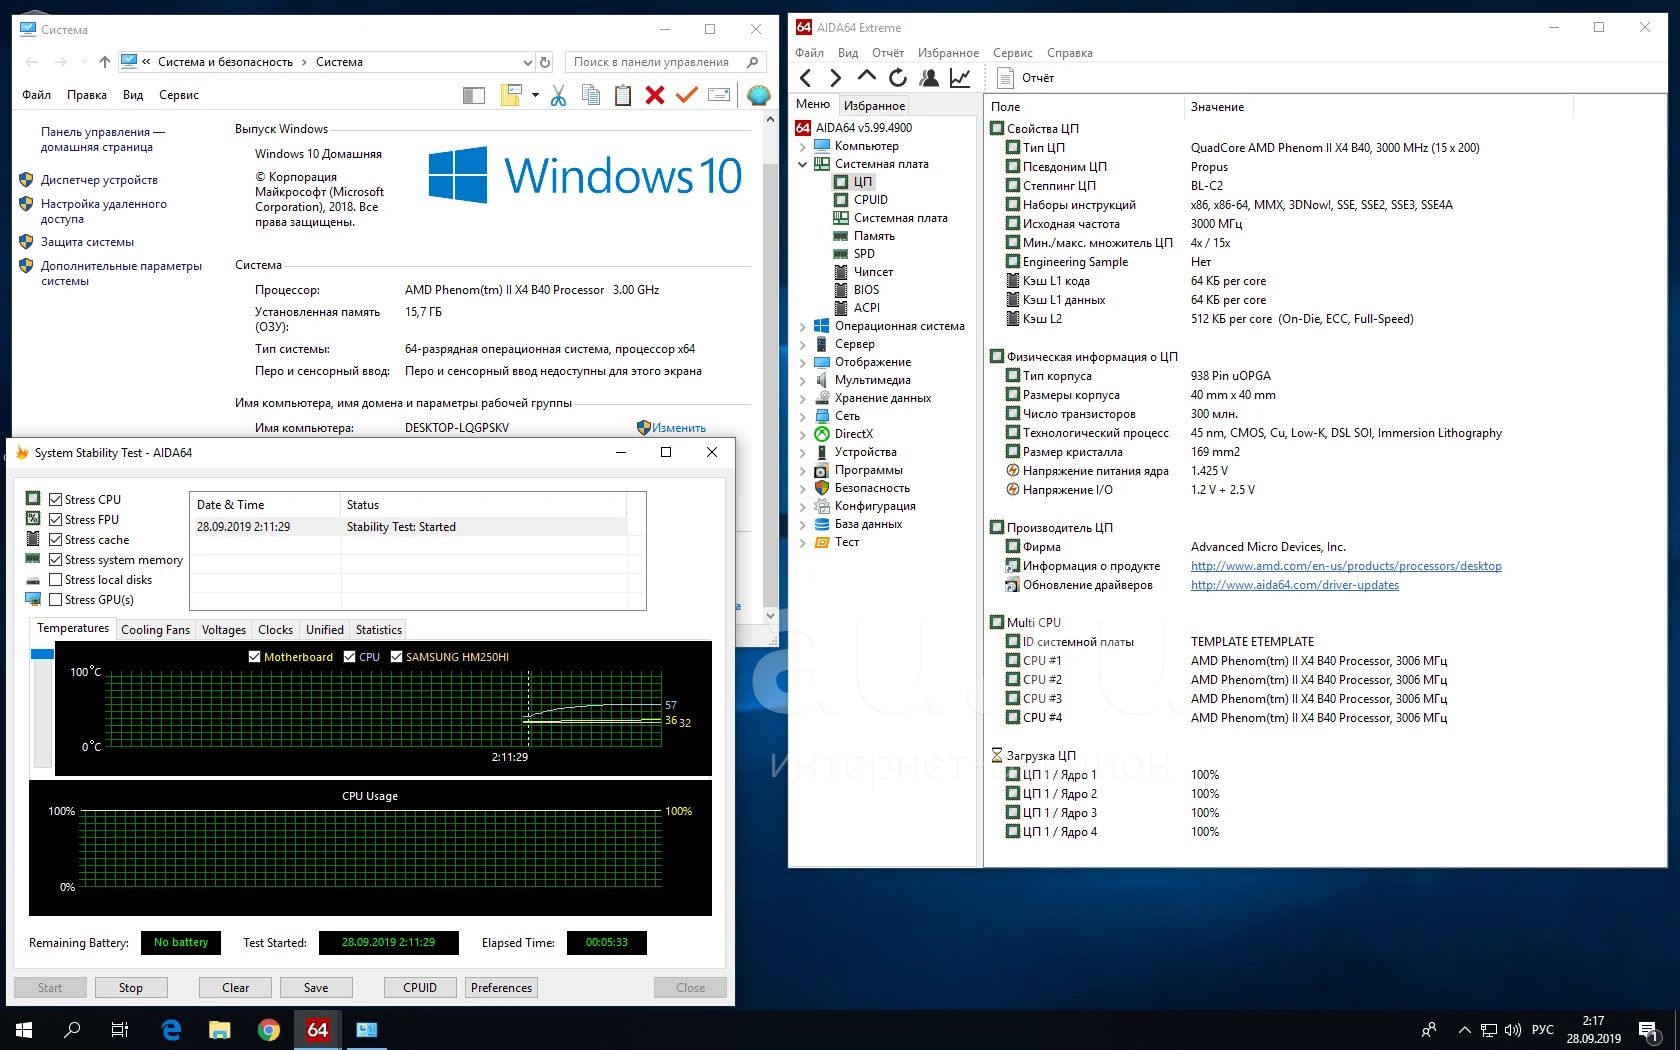The height and width of the screenshot is (1050, 1680).
Task: Open Task View on taskbar
Action: 120,1030
